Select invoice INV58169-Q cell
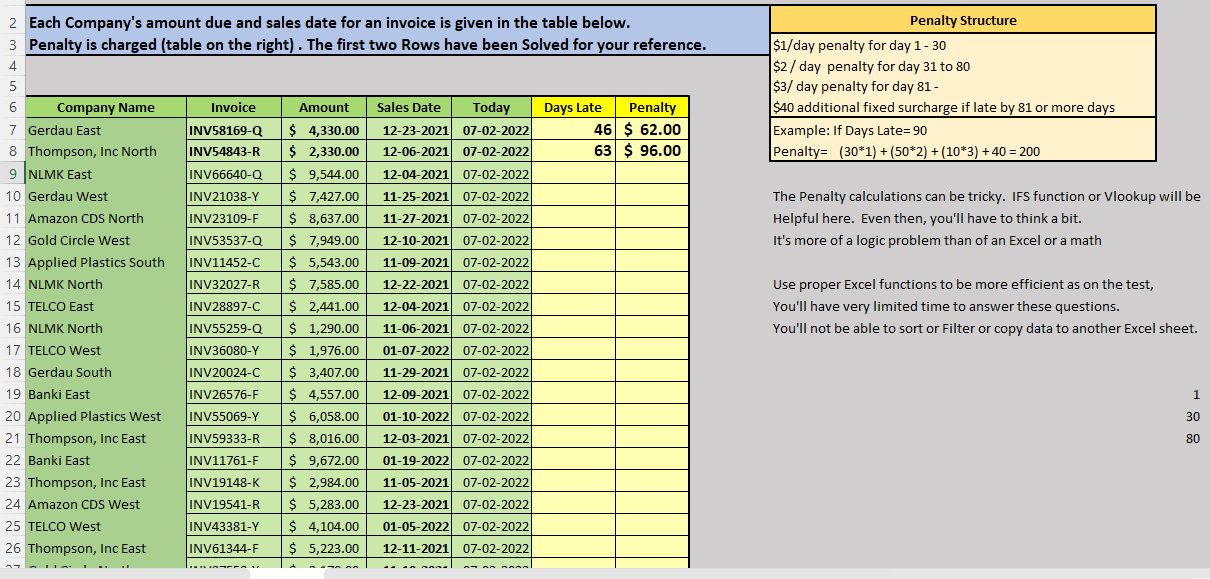 click(x=233, y=130)
